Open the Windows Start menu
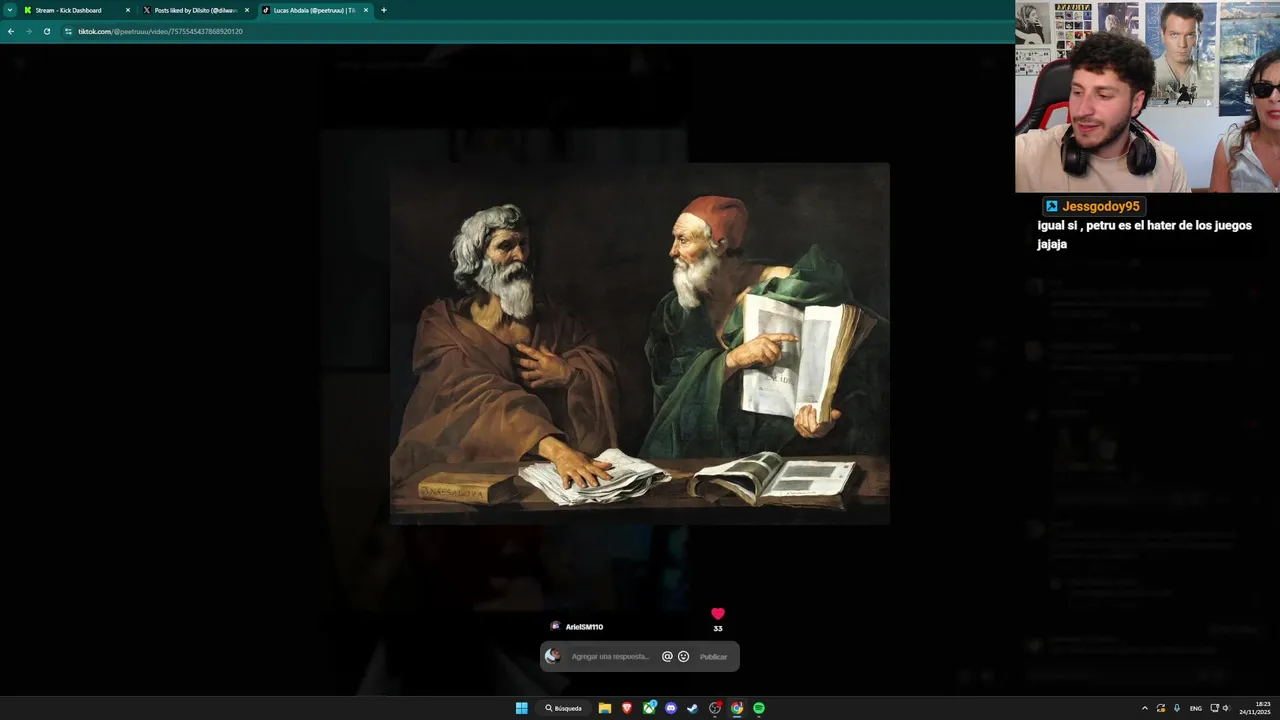 pyautogui.click(x=521, y=708)
